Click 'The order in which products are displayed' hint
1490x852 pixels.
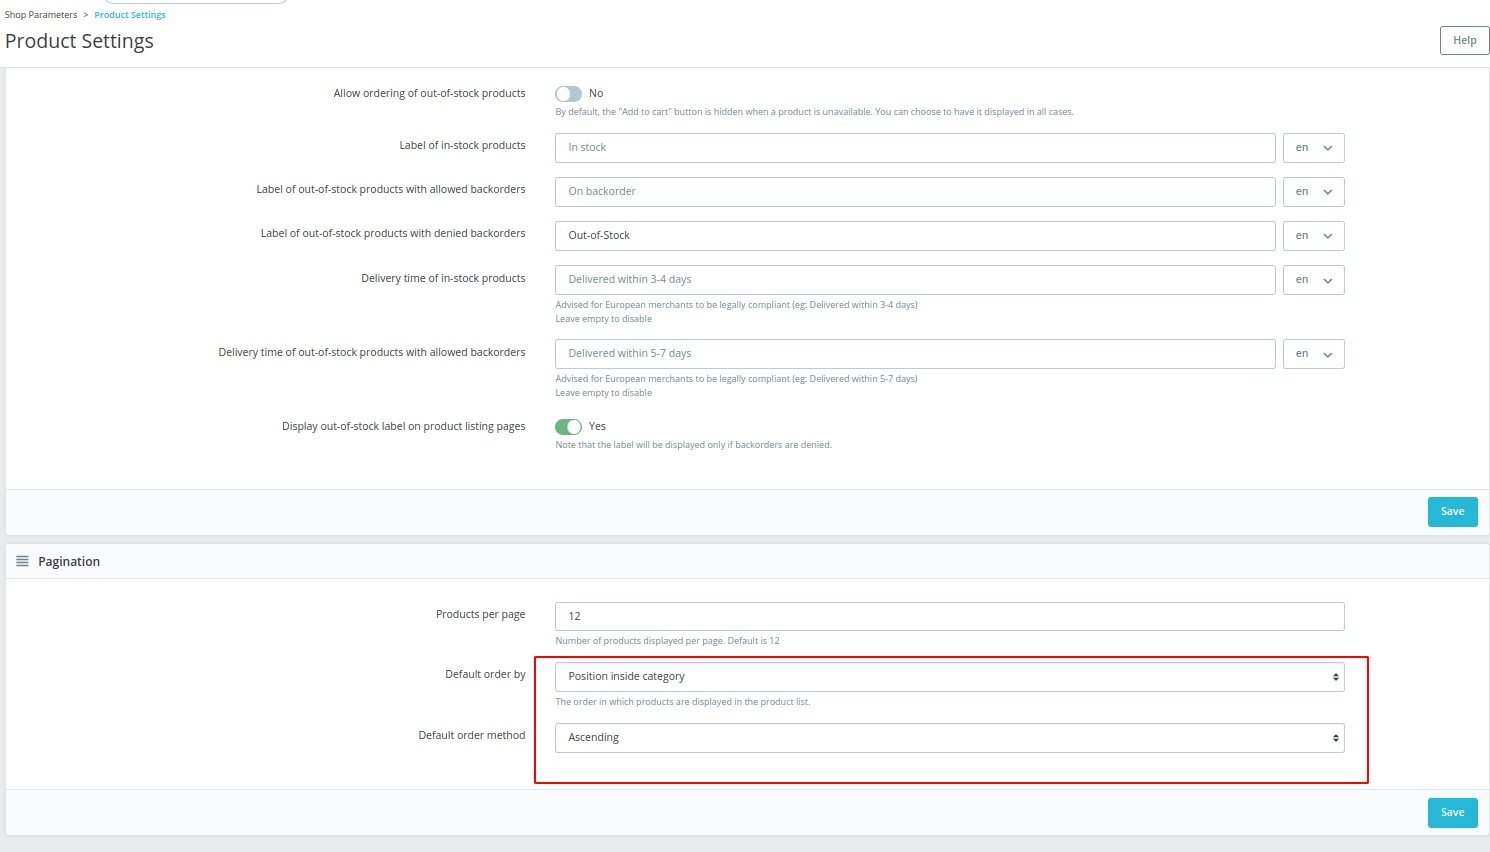click(x=682, y=702)
